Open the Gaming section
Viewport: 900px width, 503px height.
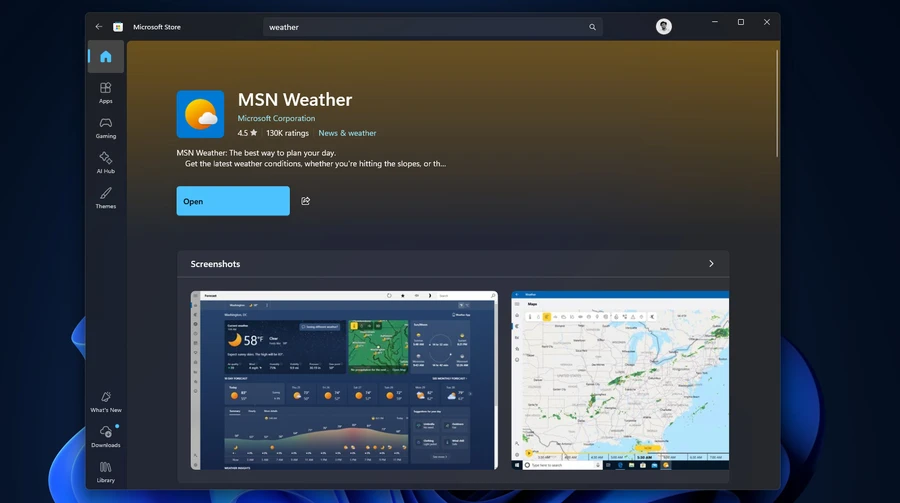106,127
